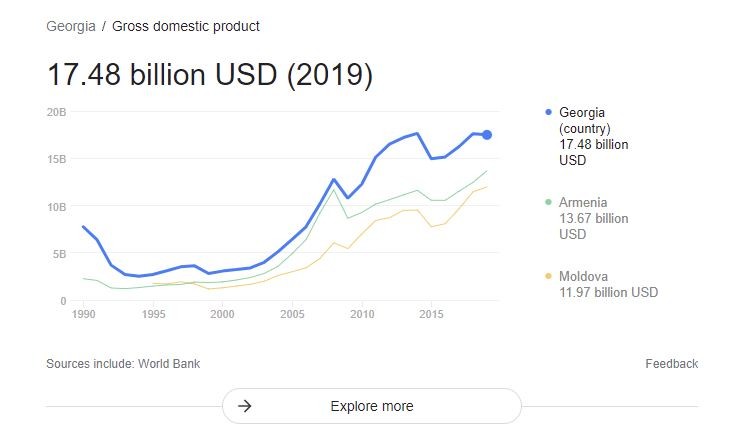This screenshot has width=741, height=445.
Task: Click the Gross domestic product breadcrumb
Action: coord(186,26)
